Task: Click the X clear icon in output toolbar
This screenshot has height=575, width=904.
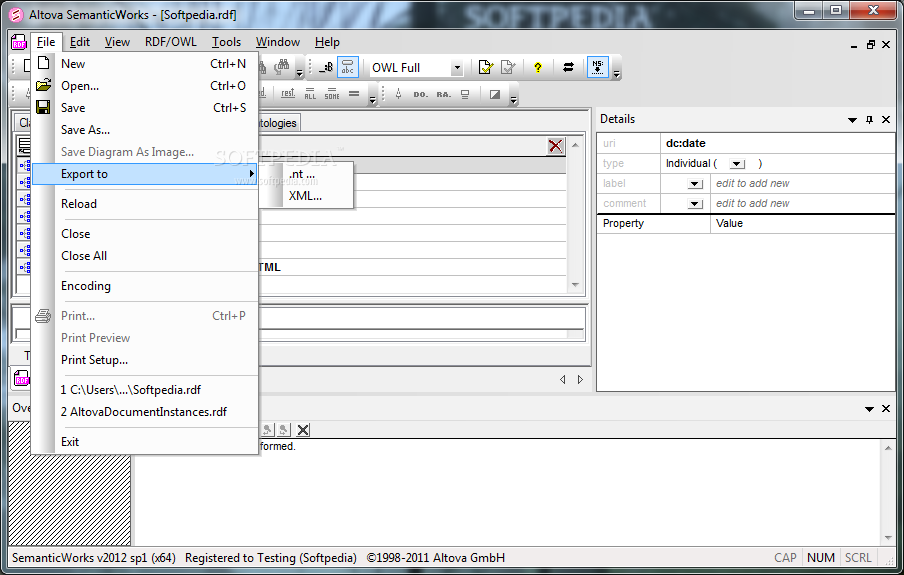Action: pos(303,430)
